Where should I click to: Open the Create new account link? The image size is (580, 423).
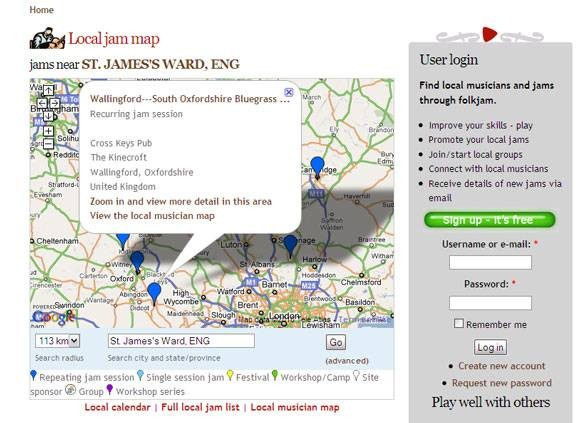(x=502, y=366)
